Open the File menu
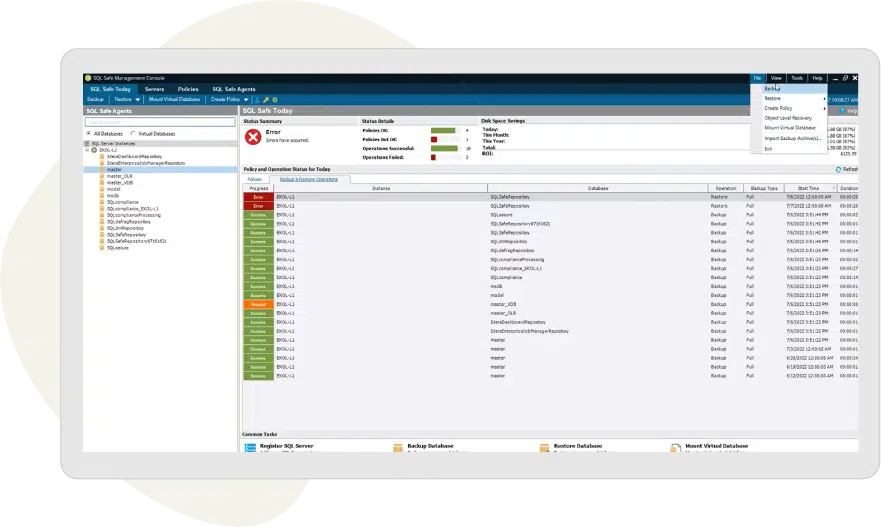 (757, 78)
